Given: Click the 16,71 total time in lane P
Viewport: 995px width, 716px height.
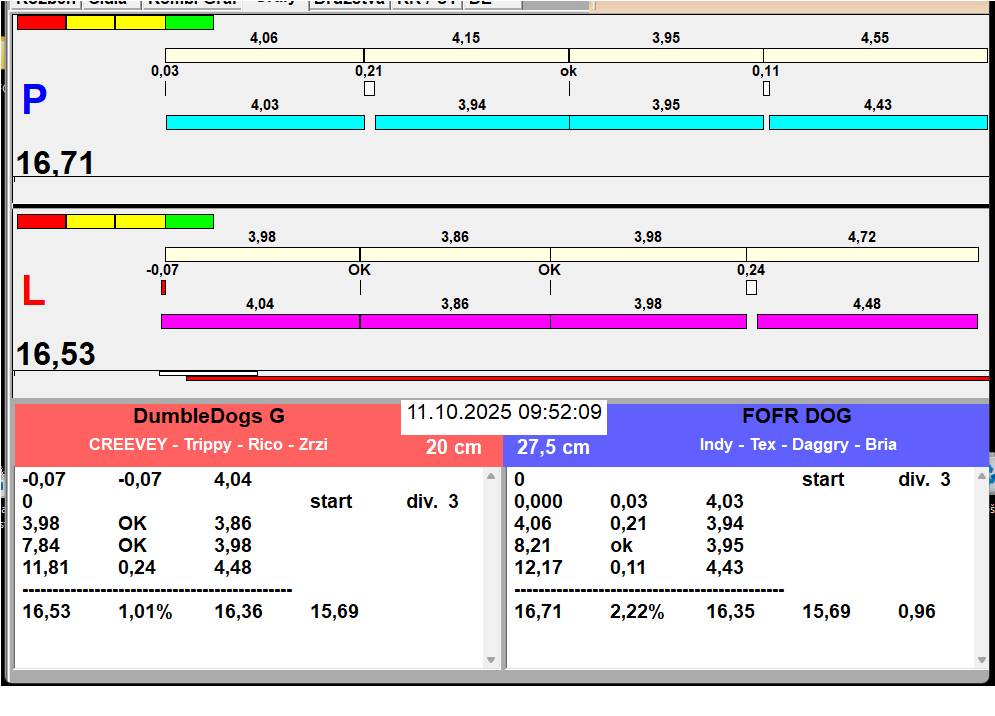Looking at the screenshot, I should [56, 162].
